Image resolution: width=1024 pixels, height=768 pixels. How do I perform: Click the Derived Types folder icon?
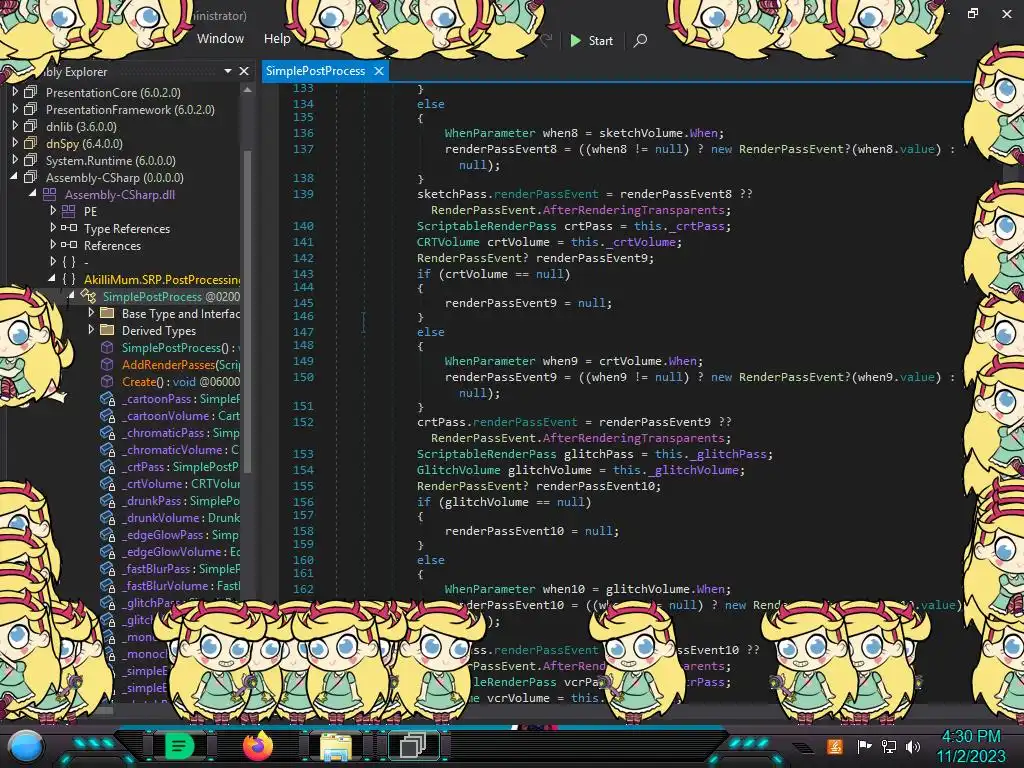pyautogui.click(x=107, y=330)
